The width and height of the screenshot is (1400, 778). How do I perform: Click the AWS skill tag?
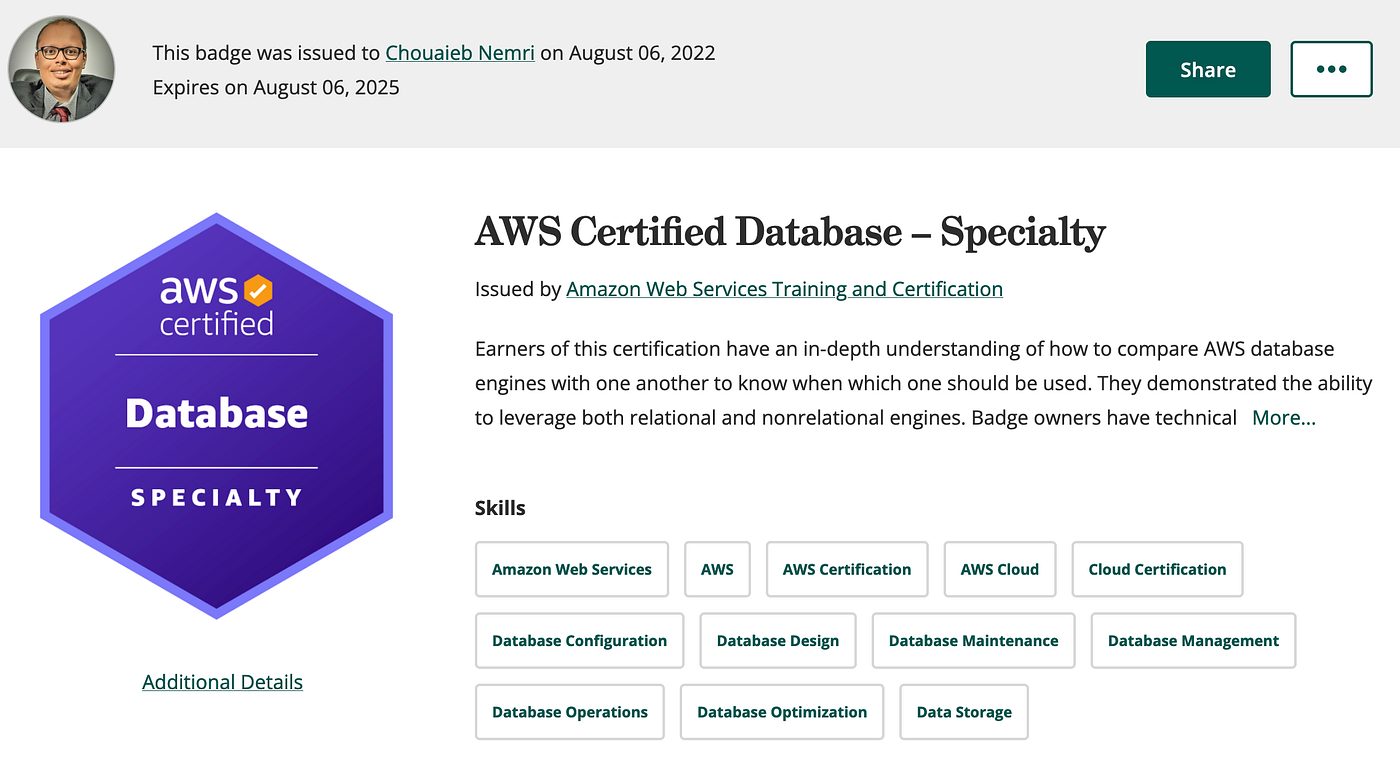coord(717,569)
